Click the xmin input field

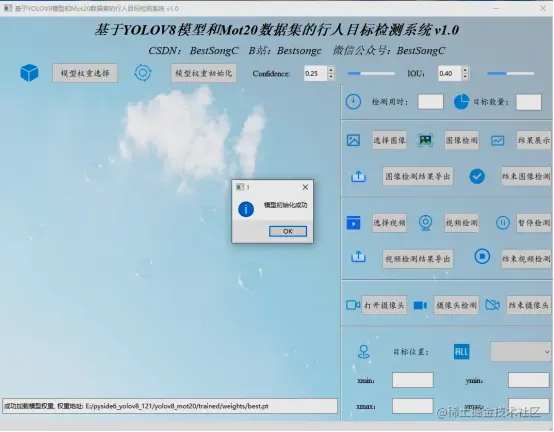point(413,380)
